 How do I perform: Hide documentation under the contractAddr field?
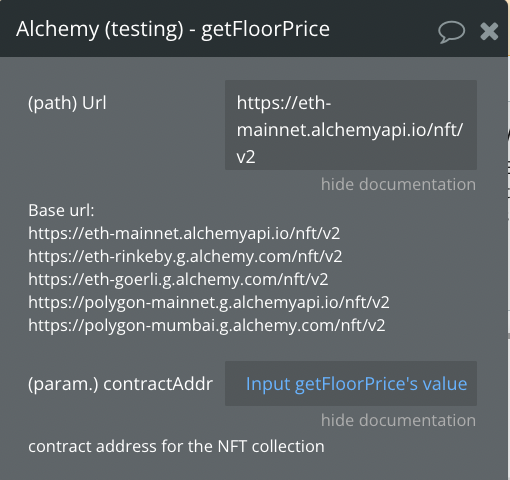tap(398, 420)
